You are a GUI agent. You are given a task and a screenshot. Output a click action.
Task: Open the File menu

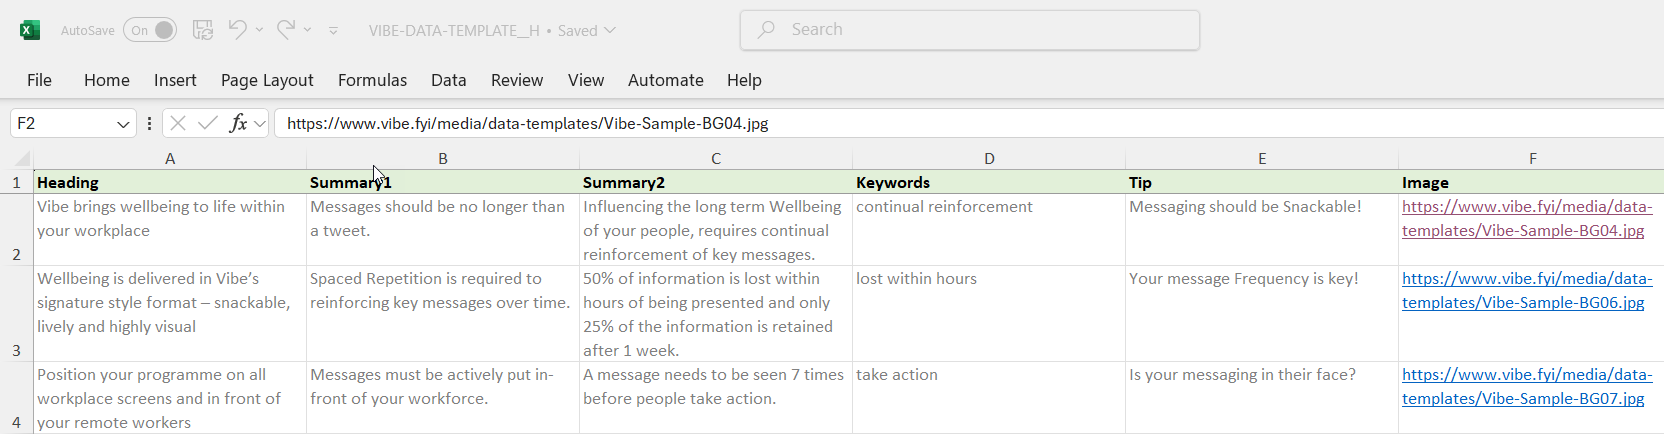pyautogui.click(x=39, y=80)
